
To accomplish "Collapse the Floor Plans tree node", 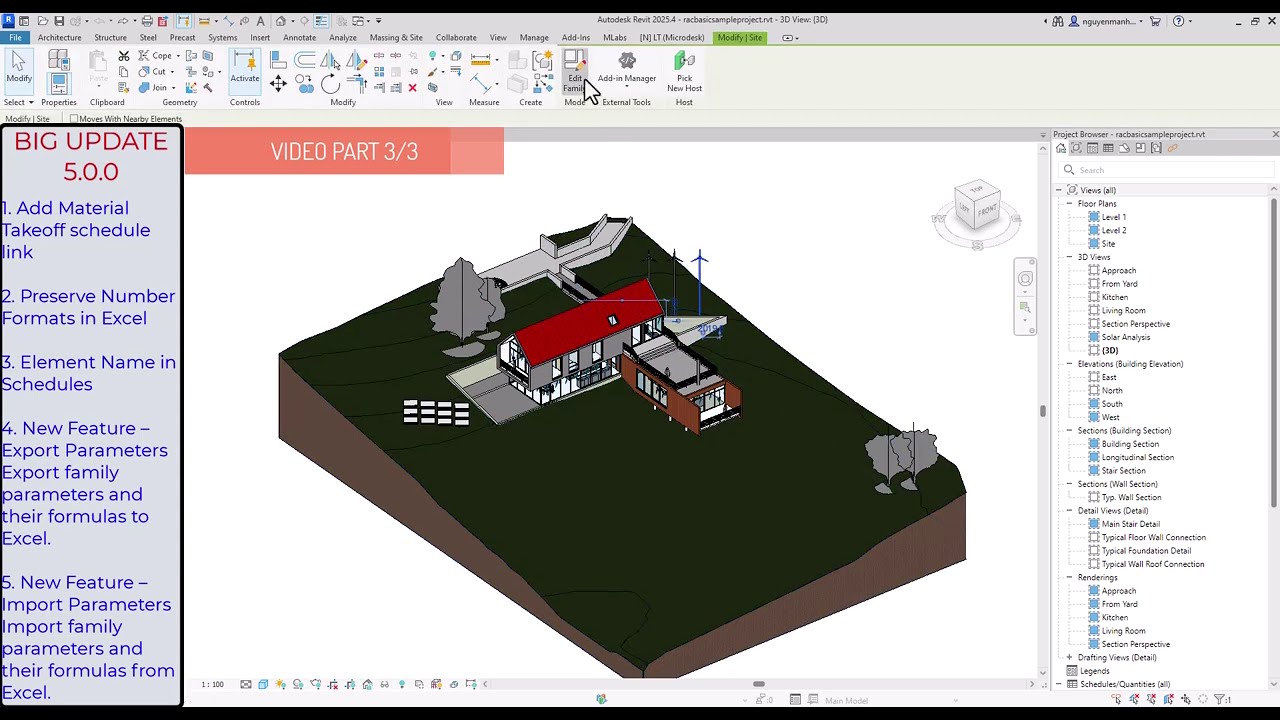I will pyautogui.click(x=1069, y=204).
